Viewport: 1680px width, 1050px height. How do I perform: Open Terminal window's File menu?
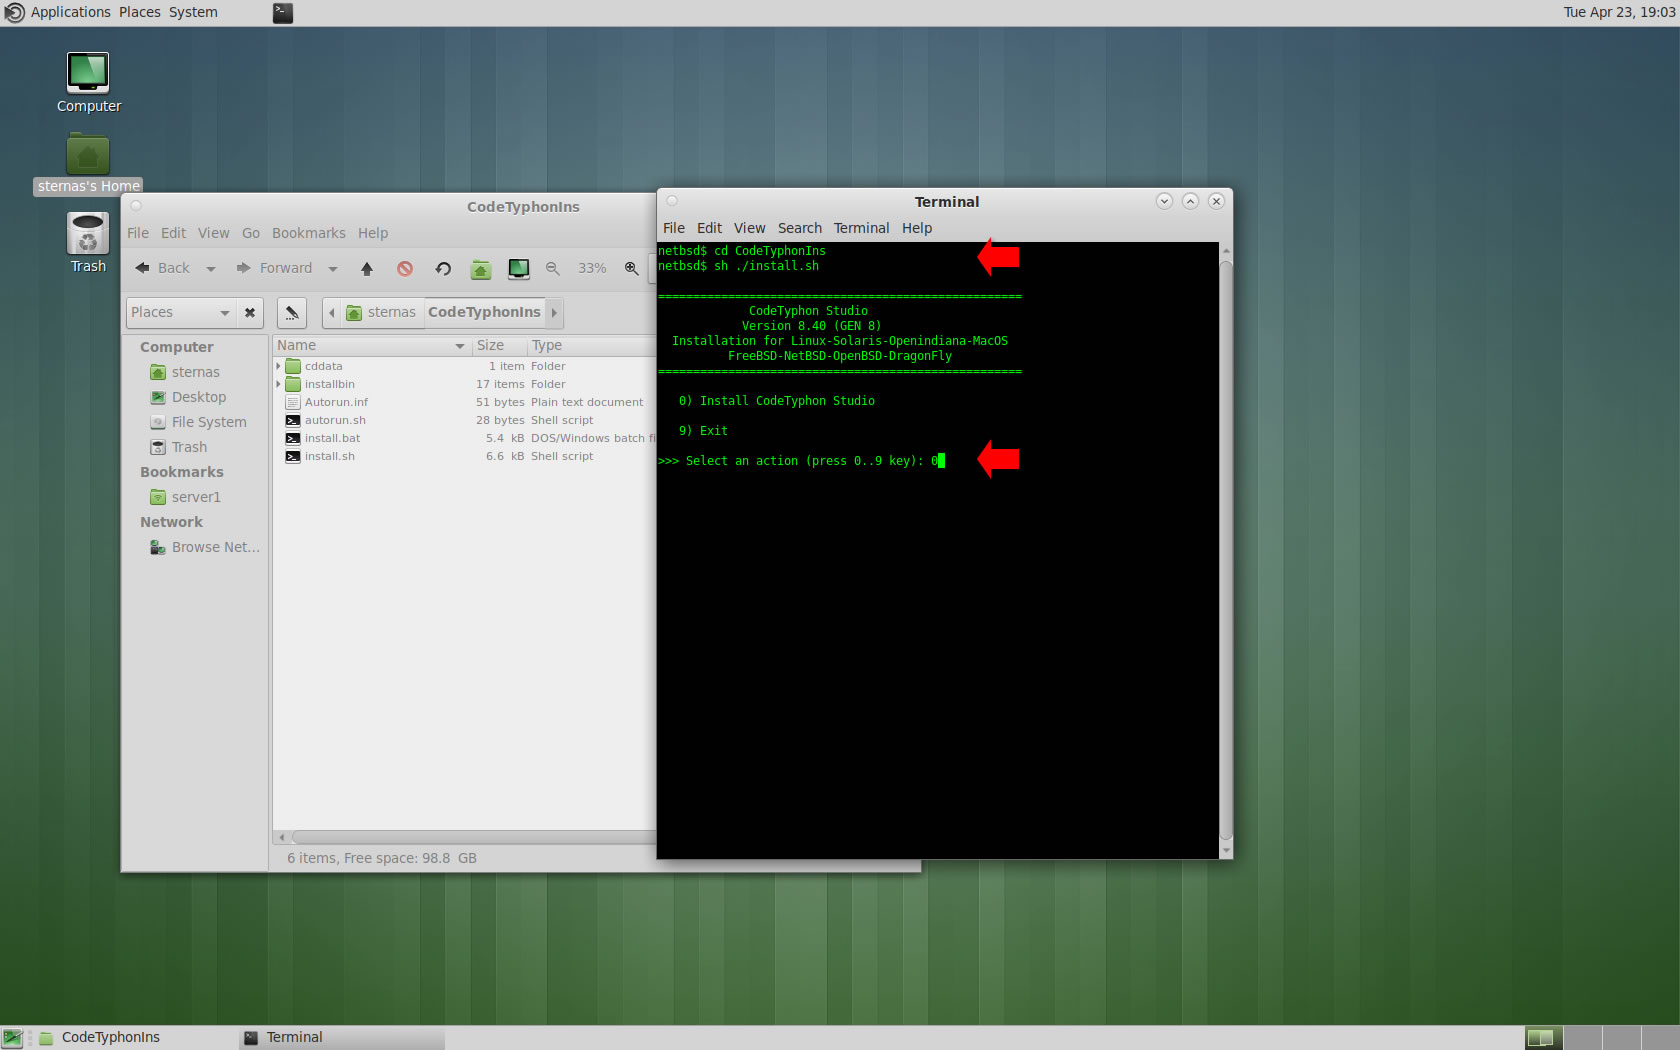673,228
